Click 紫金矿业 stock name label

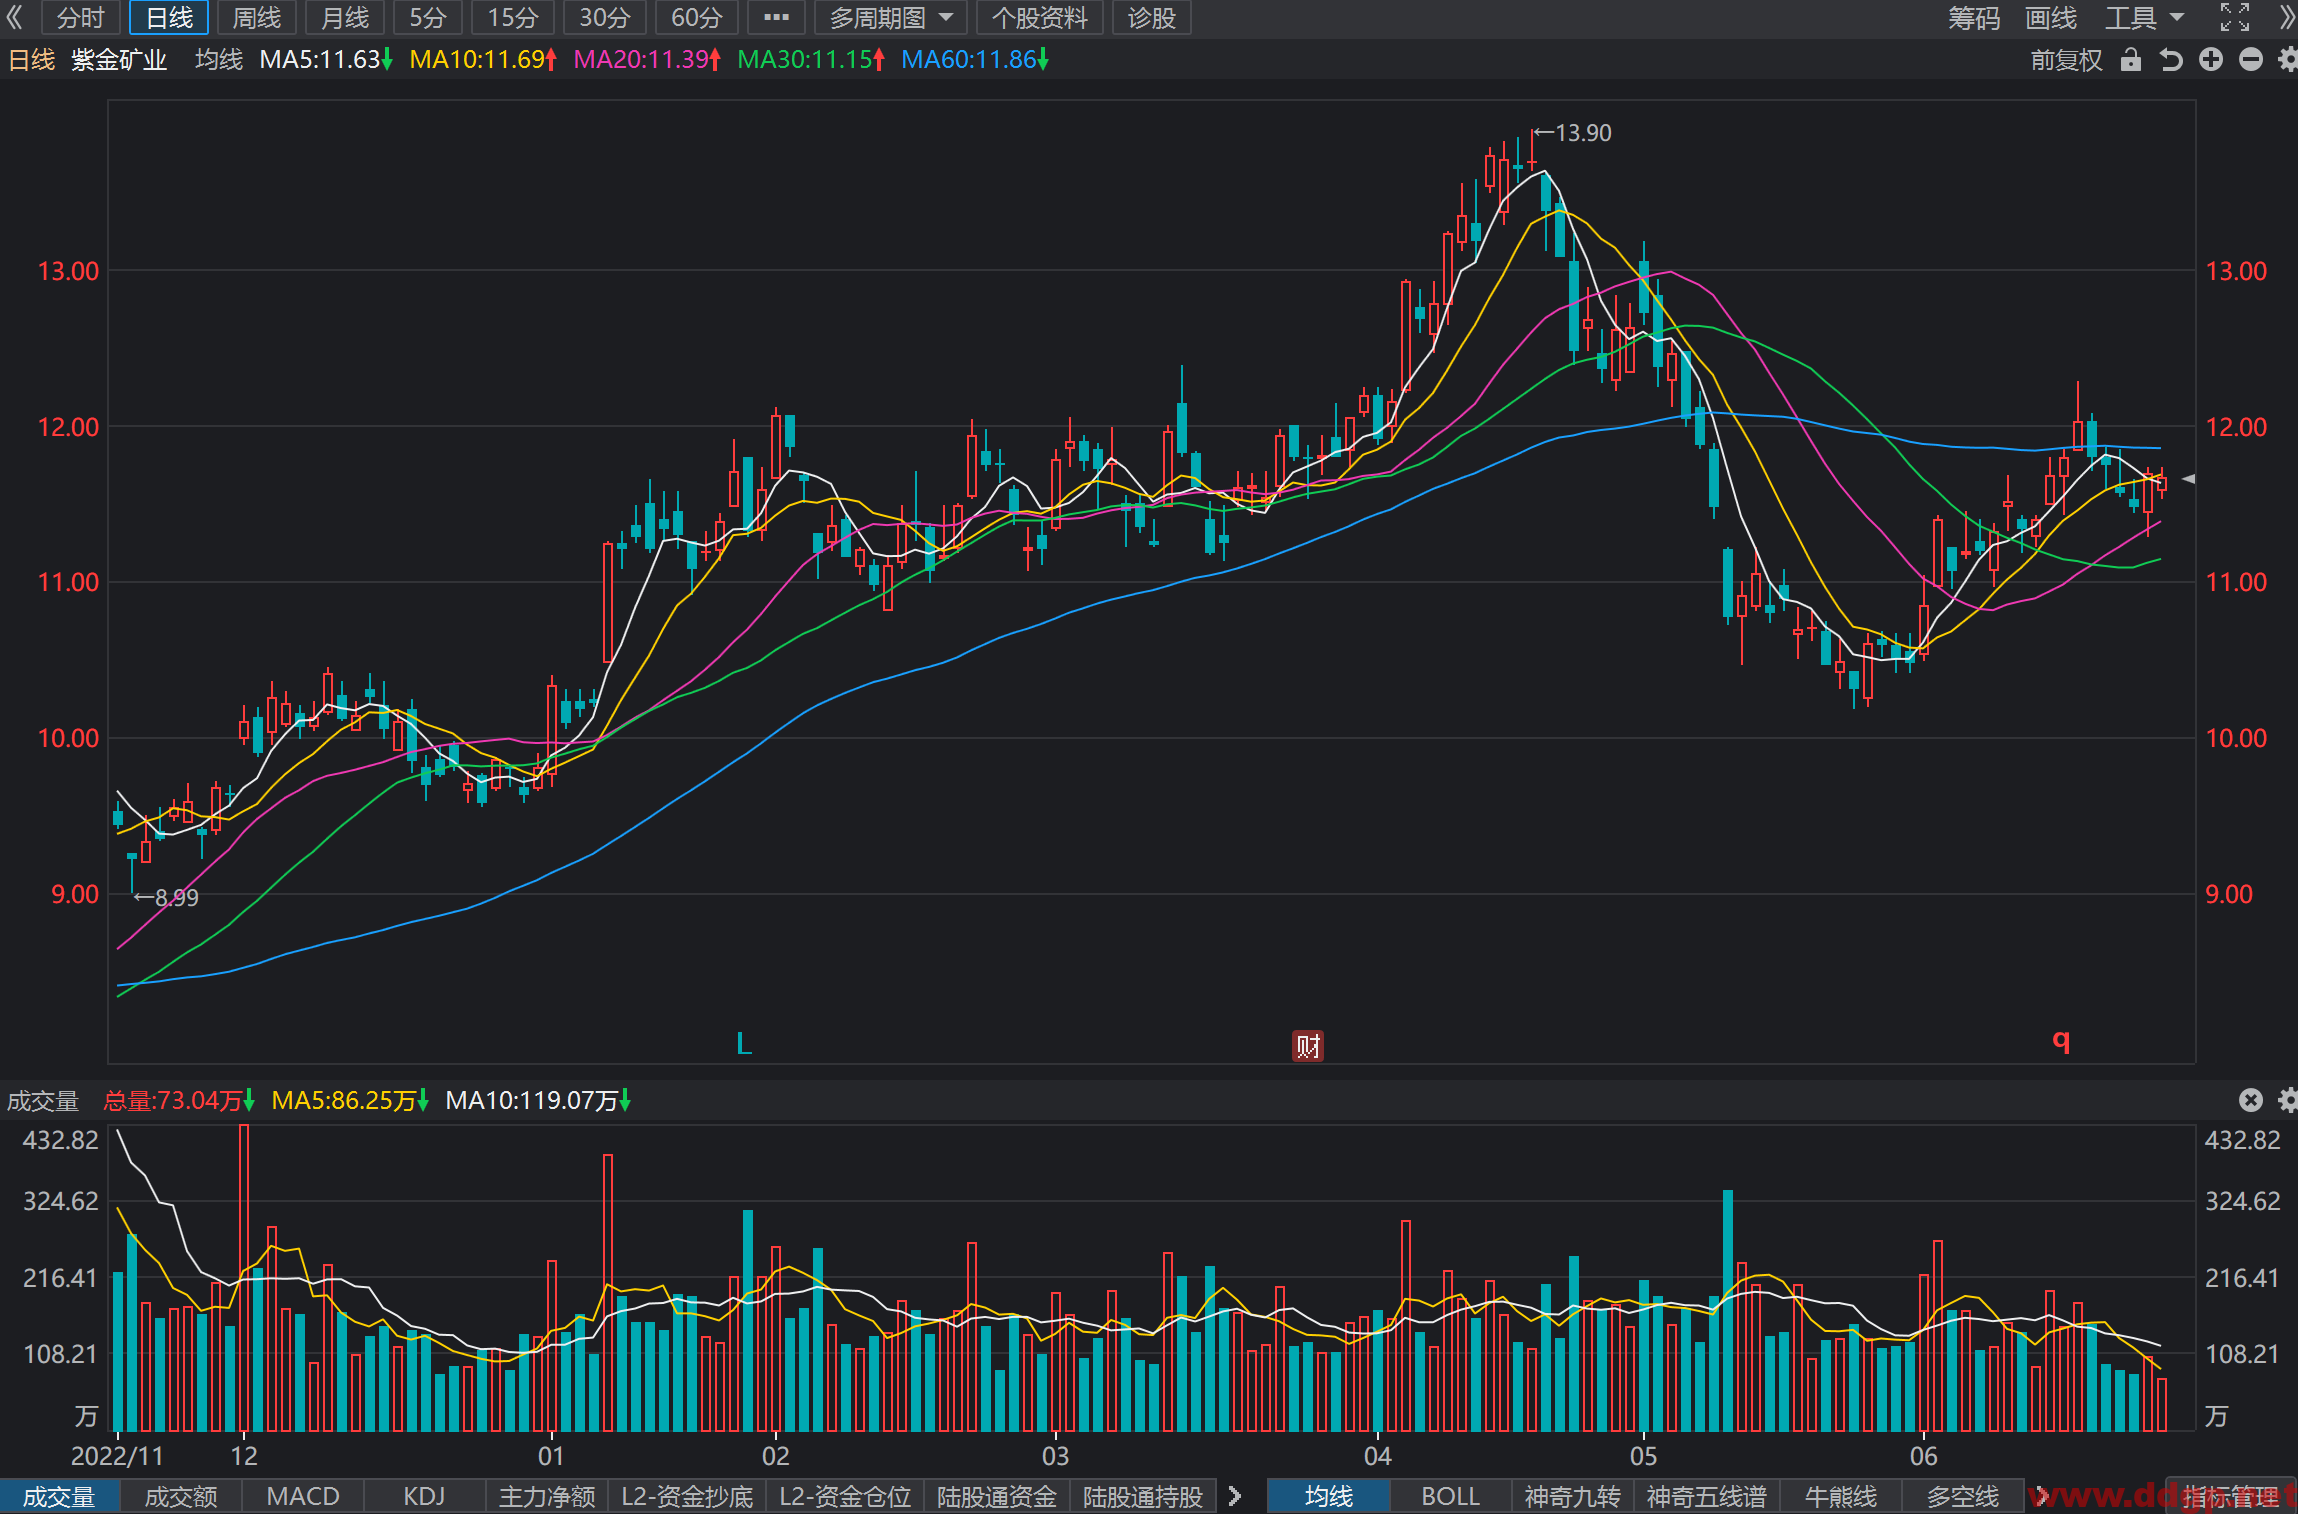119,60
